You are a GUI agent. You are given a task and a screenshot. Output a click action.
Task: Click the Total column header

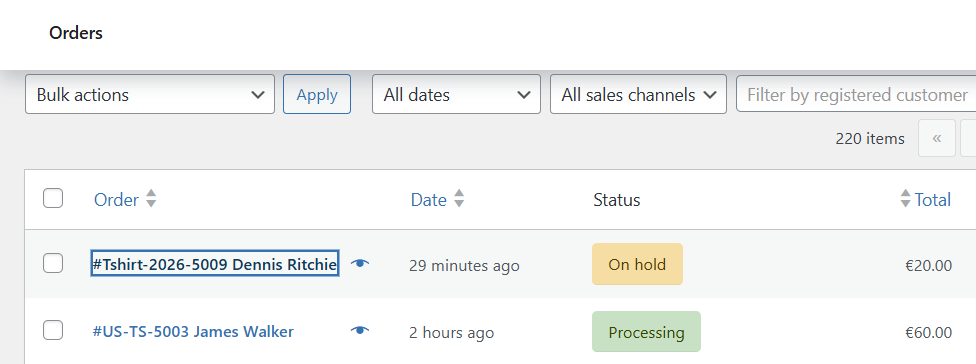pos(933,200)
